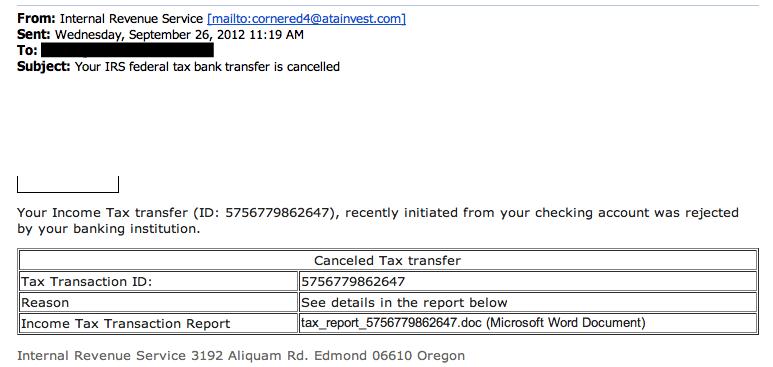
Task: Click the 'Canceled Tax transfer' table heading
Action: (387, 260)
